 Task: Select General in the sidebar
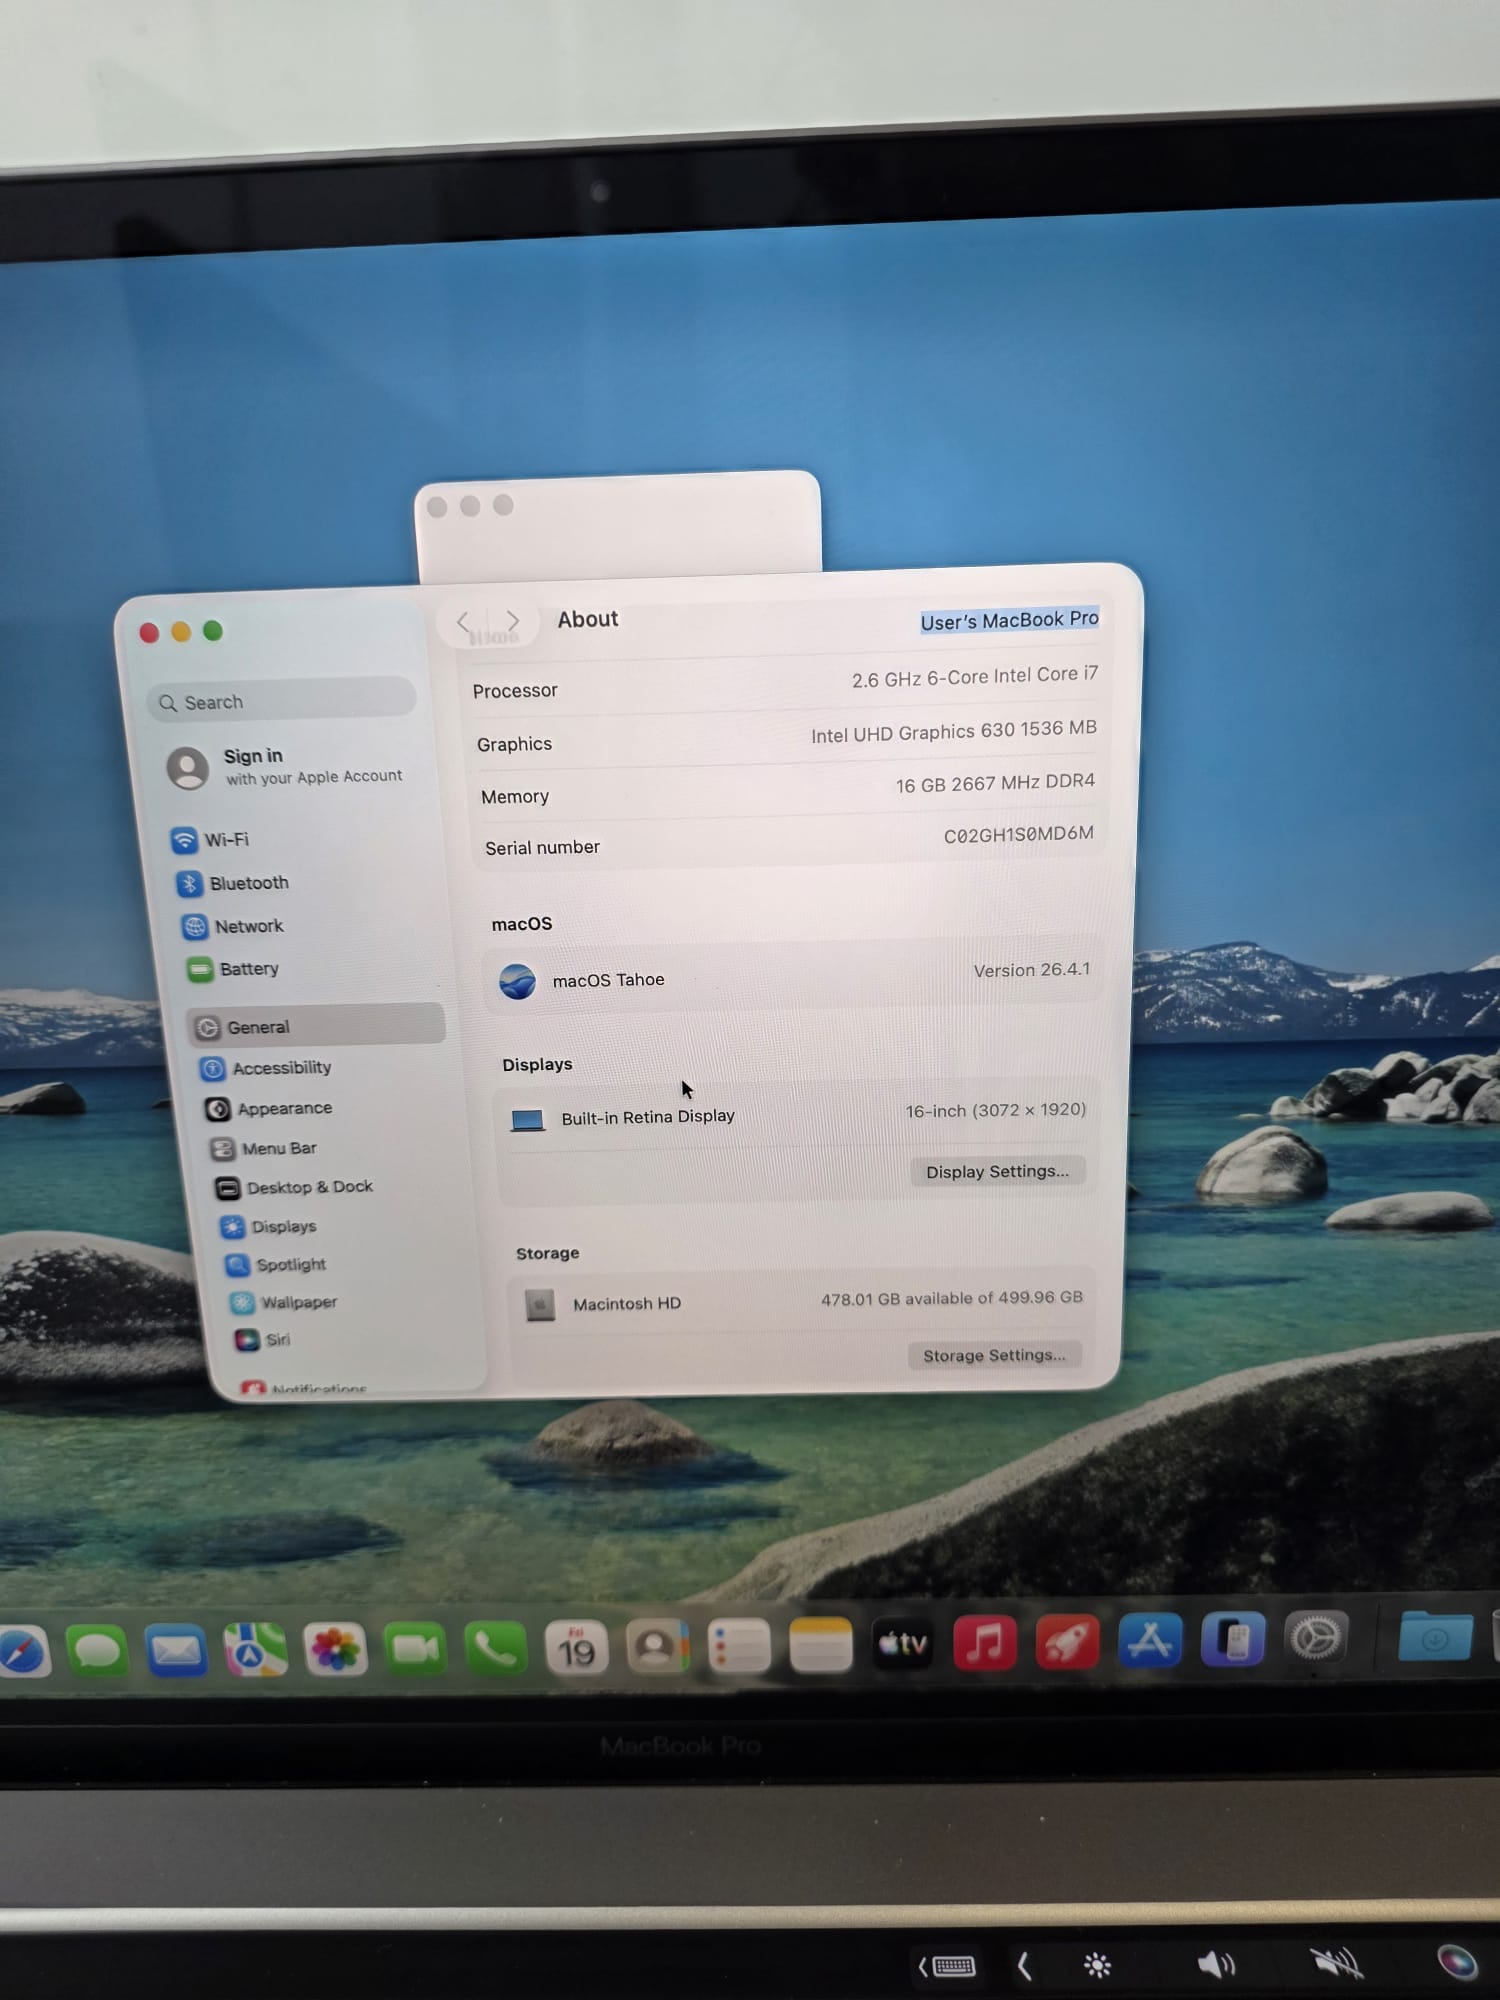pos(315,1025)
